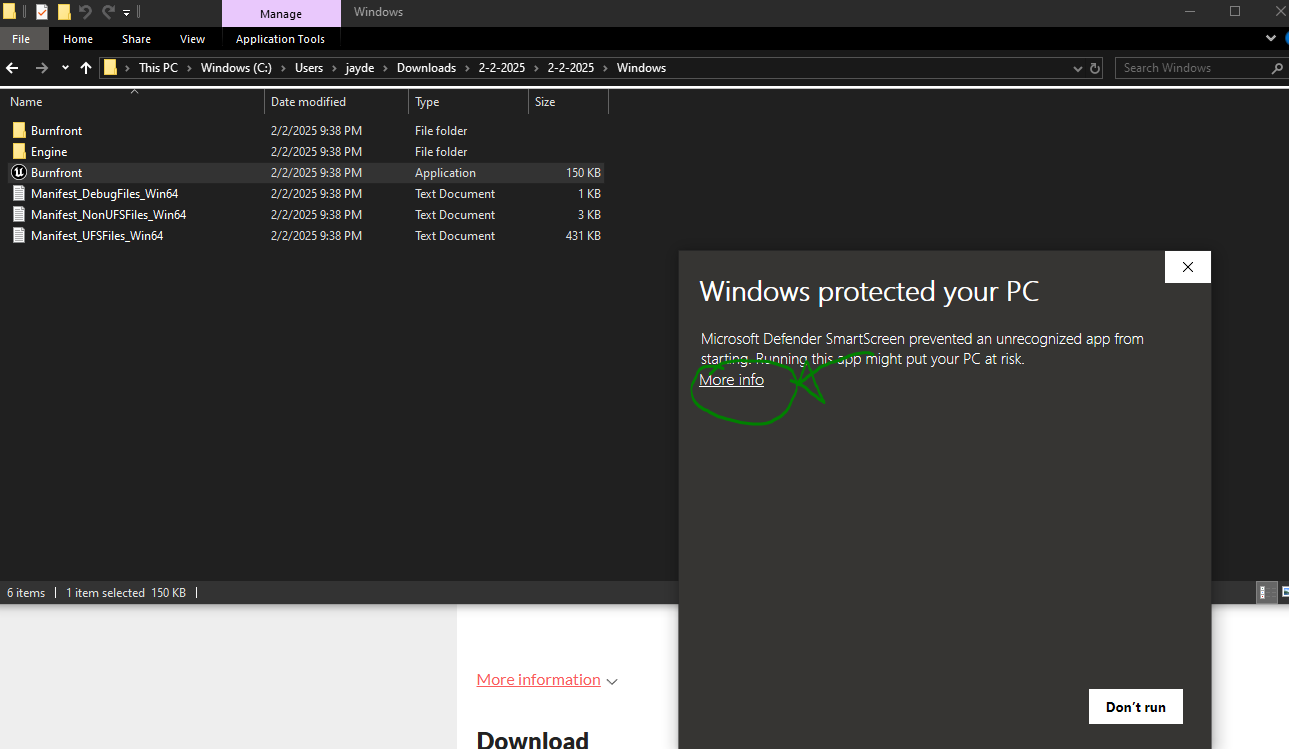Open the View ribbon tab
Screen dimensions: 1289x749
coord(193,39)
